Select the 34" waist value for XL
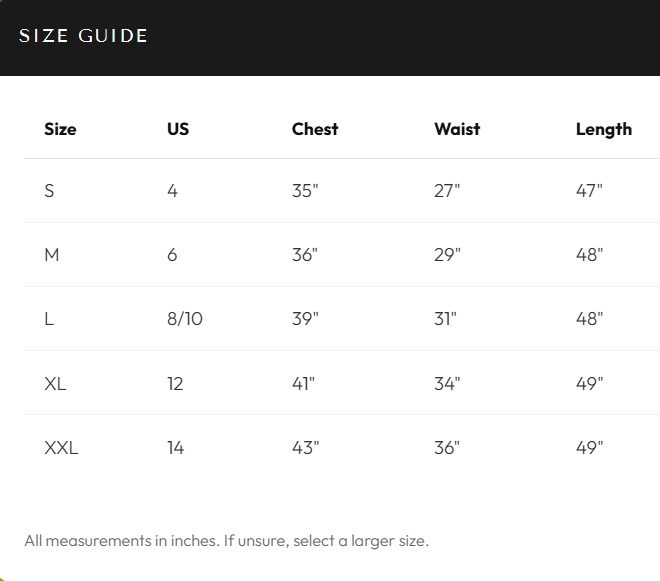 pyautogui.click(x=447, y=383)
